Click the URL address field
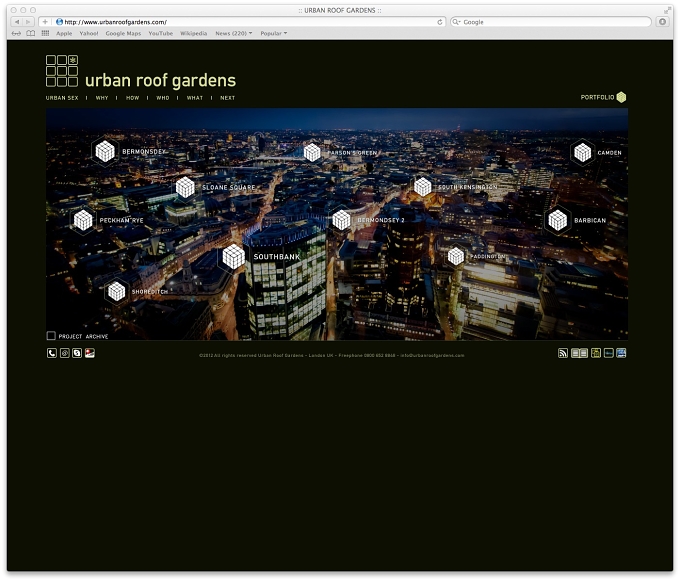The image size is (680, 581). [x=249, y=22]
